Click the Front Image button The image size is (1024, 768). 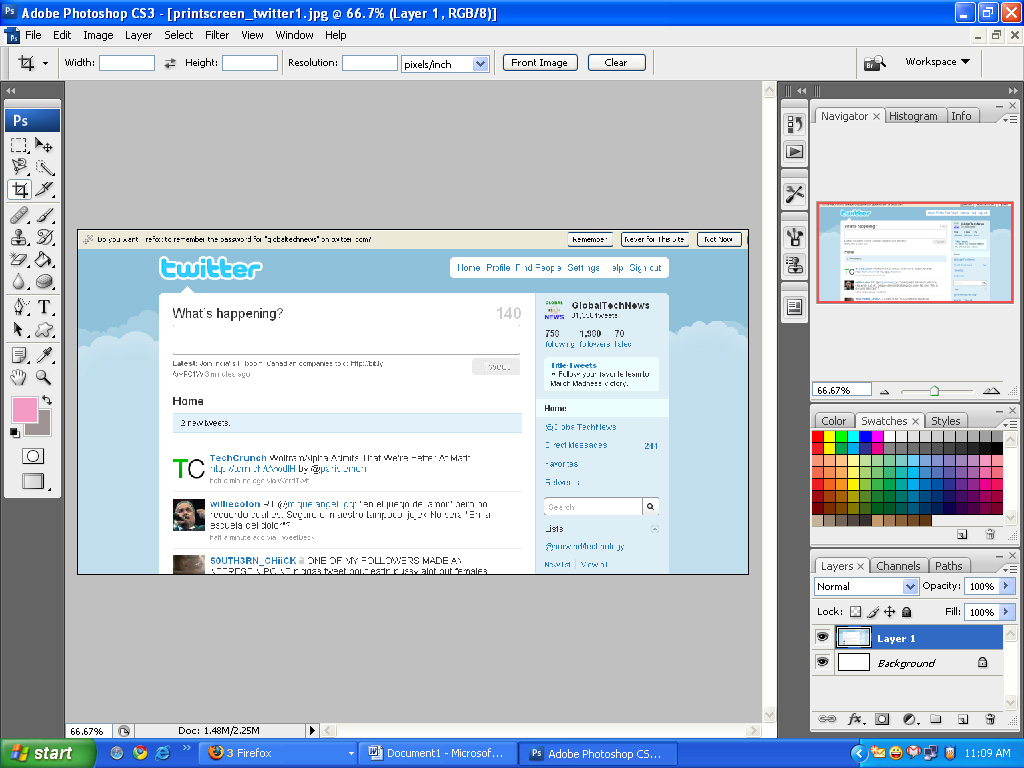[540, 62]
